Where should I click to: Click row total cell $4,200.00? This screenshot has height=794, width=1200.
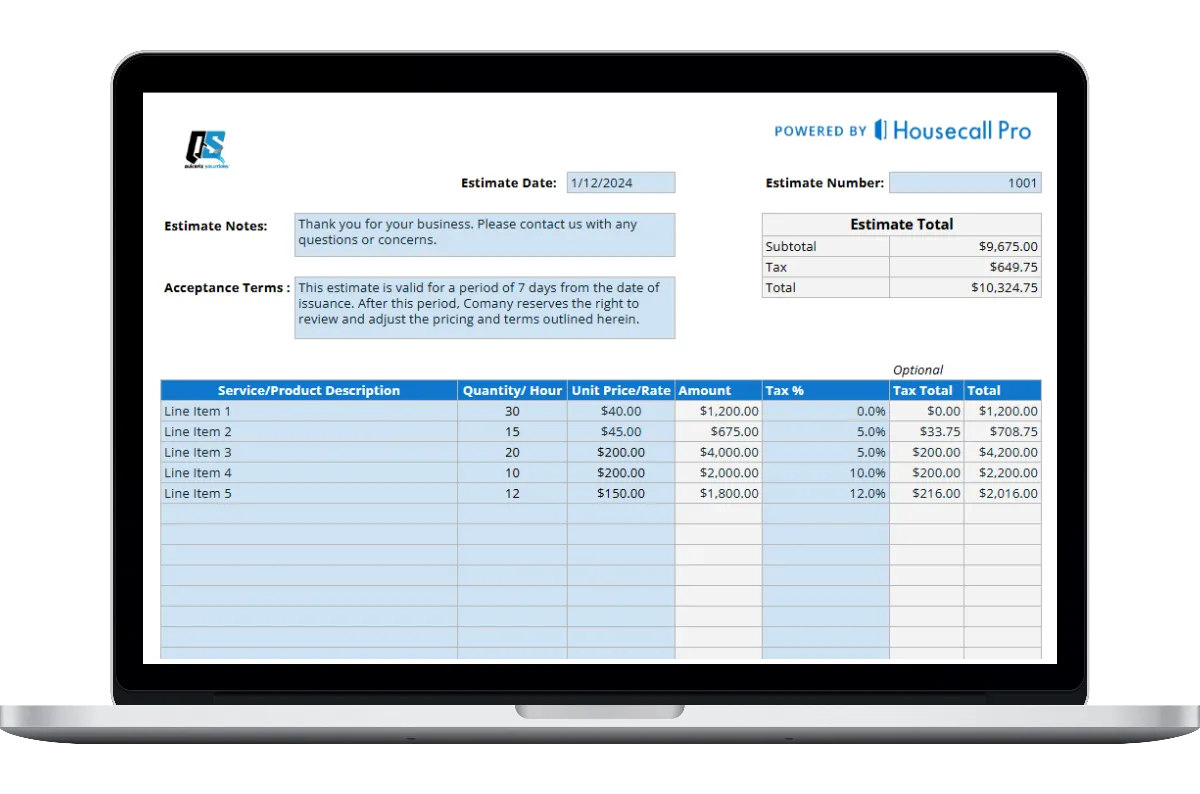coord(1002,452)
